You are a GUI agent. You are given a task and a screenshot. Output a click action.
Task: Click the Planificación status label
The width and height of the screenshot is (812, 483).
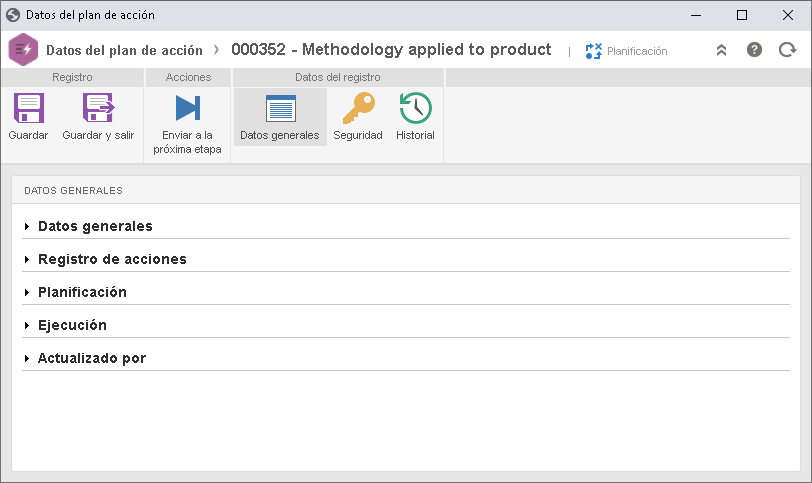tap(637, 51)
